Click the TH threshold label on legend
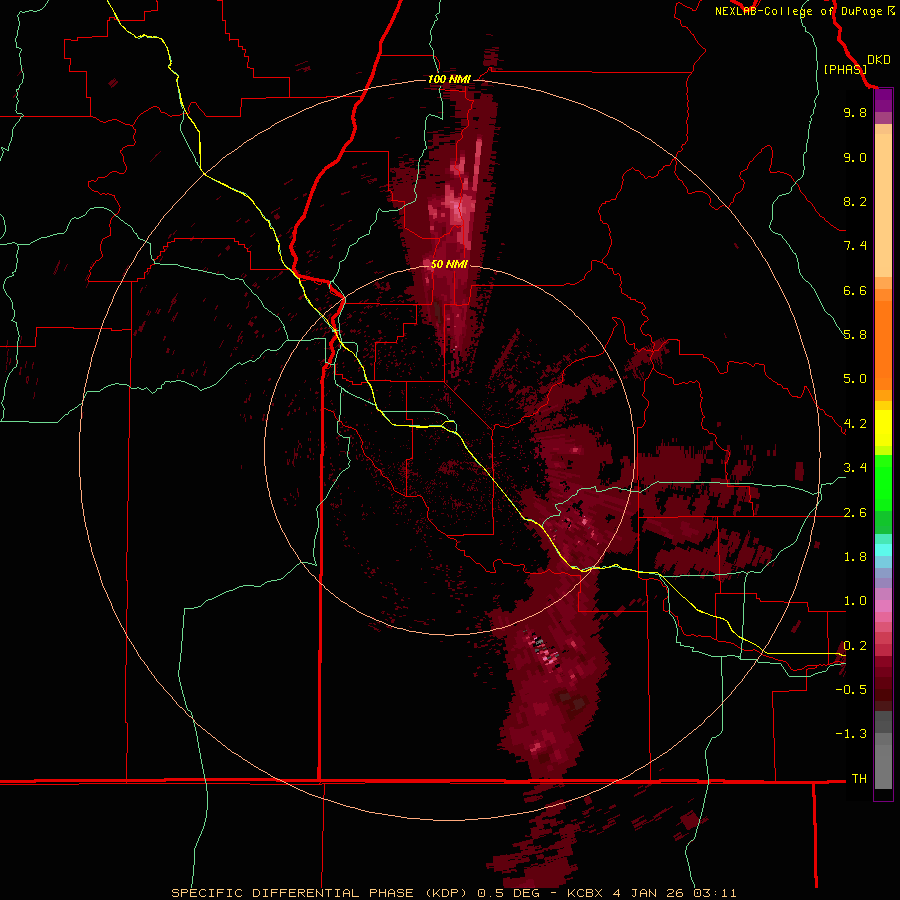 pyautogui.click(x=859, y=779)
